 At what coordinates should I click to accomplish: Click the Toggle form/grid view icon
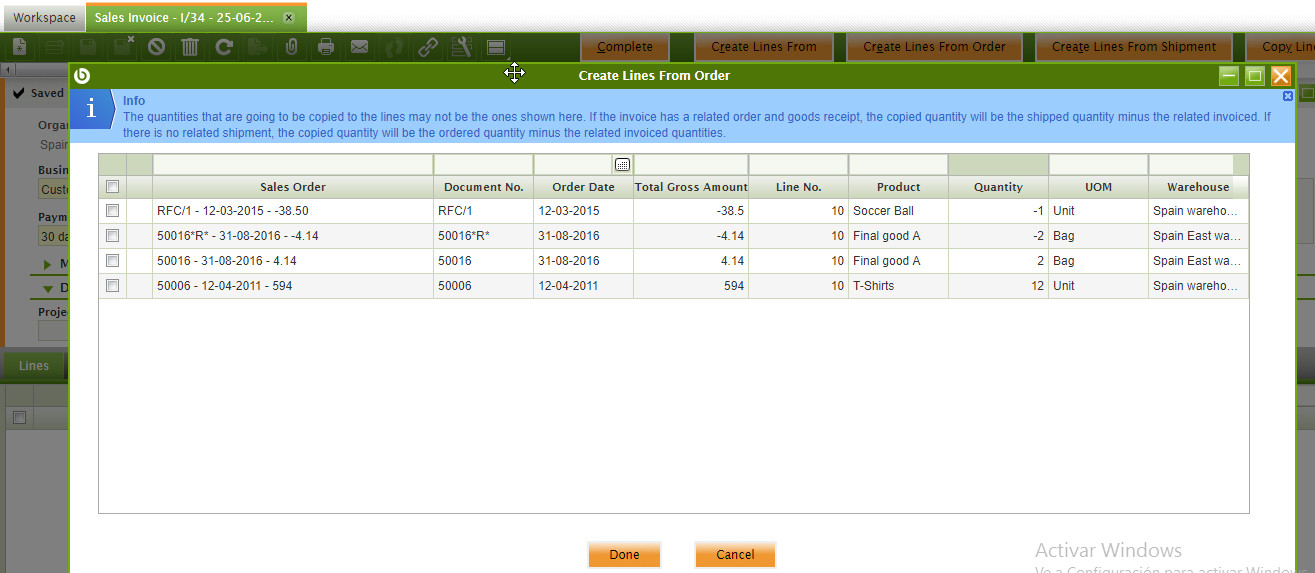pos(496,47)
